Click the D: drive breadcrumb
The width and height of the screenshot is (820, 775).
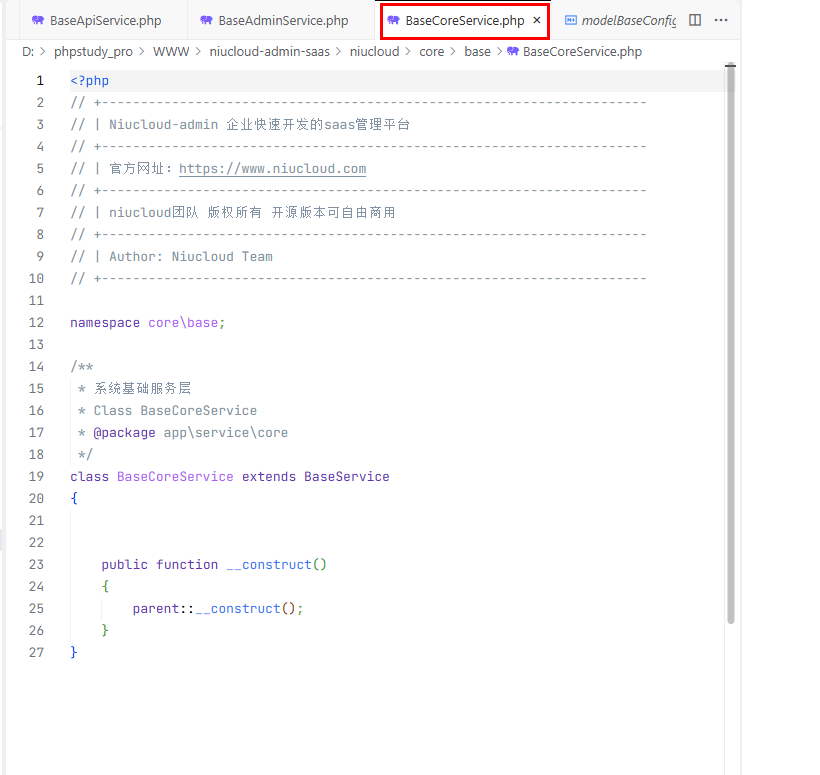click(29, 51)
